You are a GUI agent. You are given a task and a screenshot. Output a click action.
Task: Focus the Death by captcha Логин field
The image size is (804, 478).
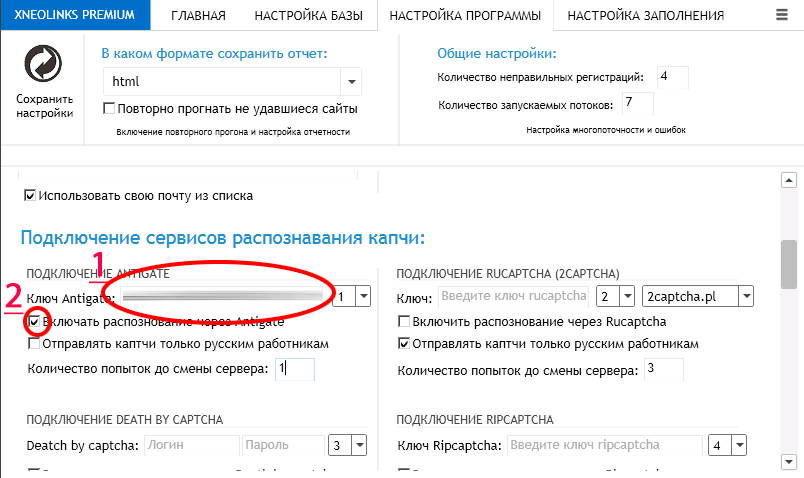point(192,445)
